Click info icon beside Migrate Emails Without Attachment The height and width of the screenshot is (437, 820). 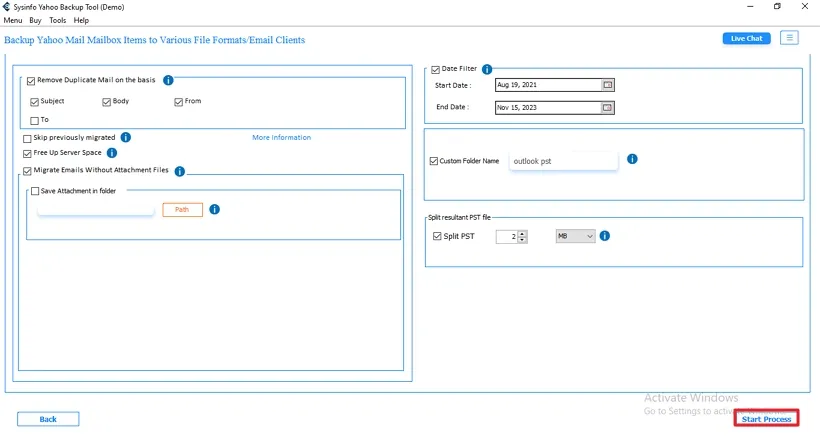(179, 171)
